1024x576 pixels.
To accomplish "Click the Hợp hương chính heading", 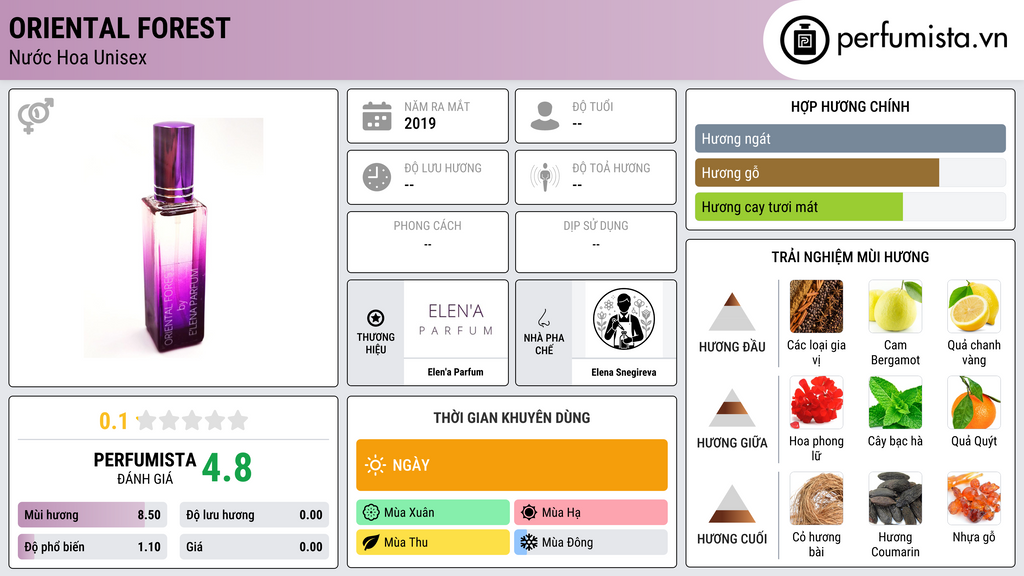I will click(850, 106).
